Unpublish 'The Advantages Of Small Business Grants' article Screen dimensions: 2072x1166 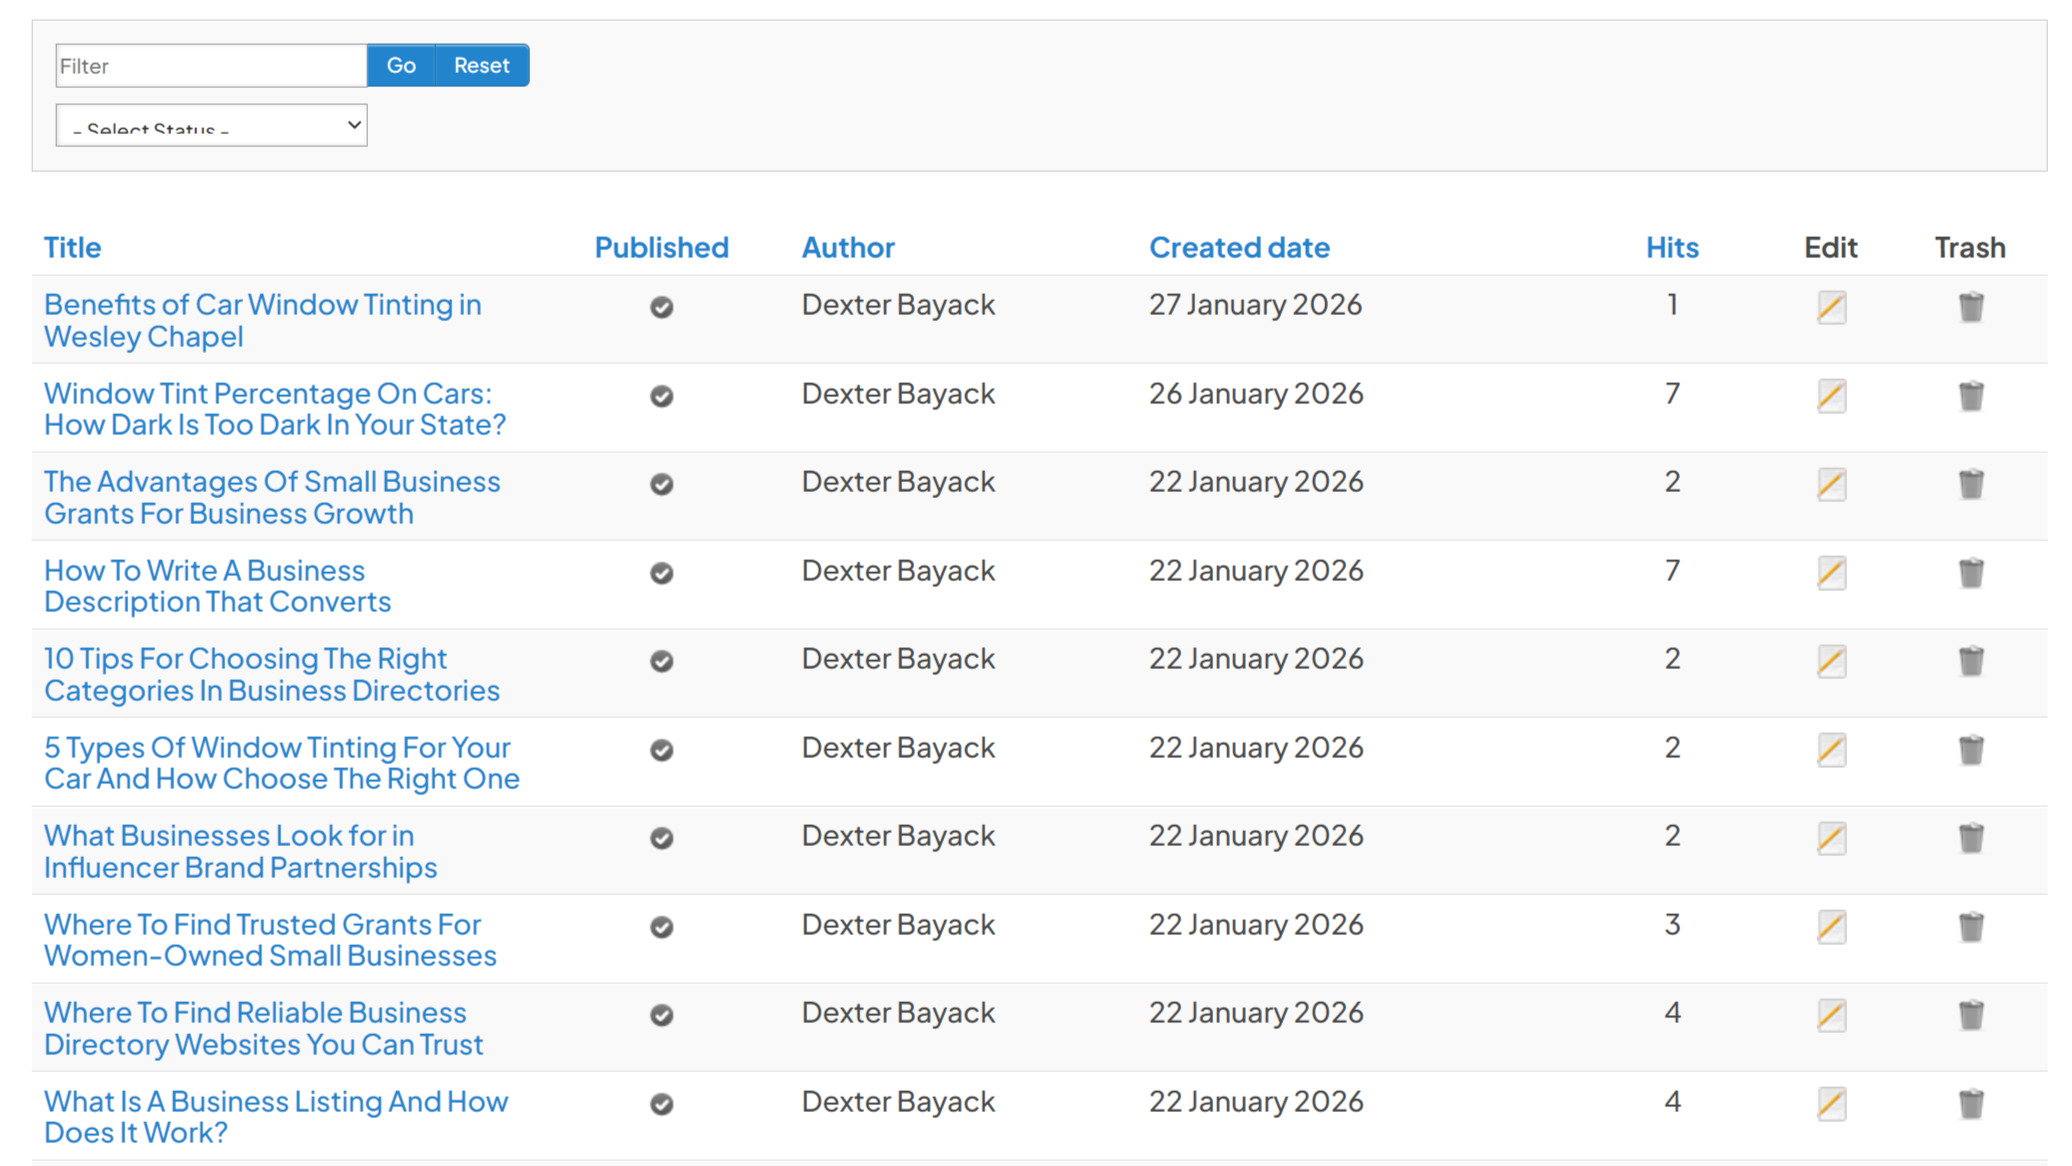click(x=661, y=484)
